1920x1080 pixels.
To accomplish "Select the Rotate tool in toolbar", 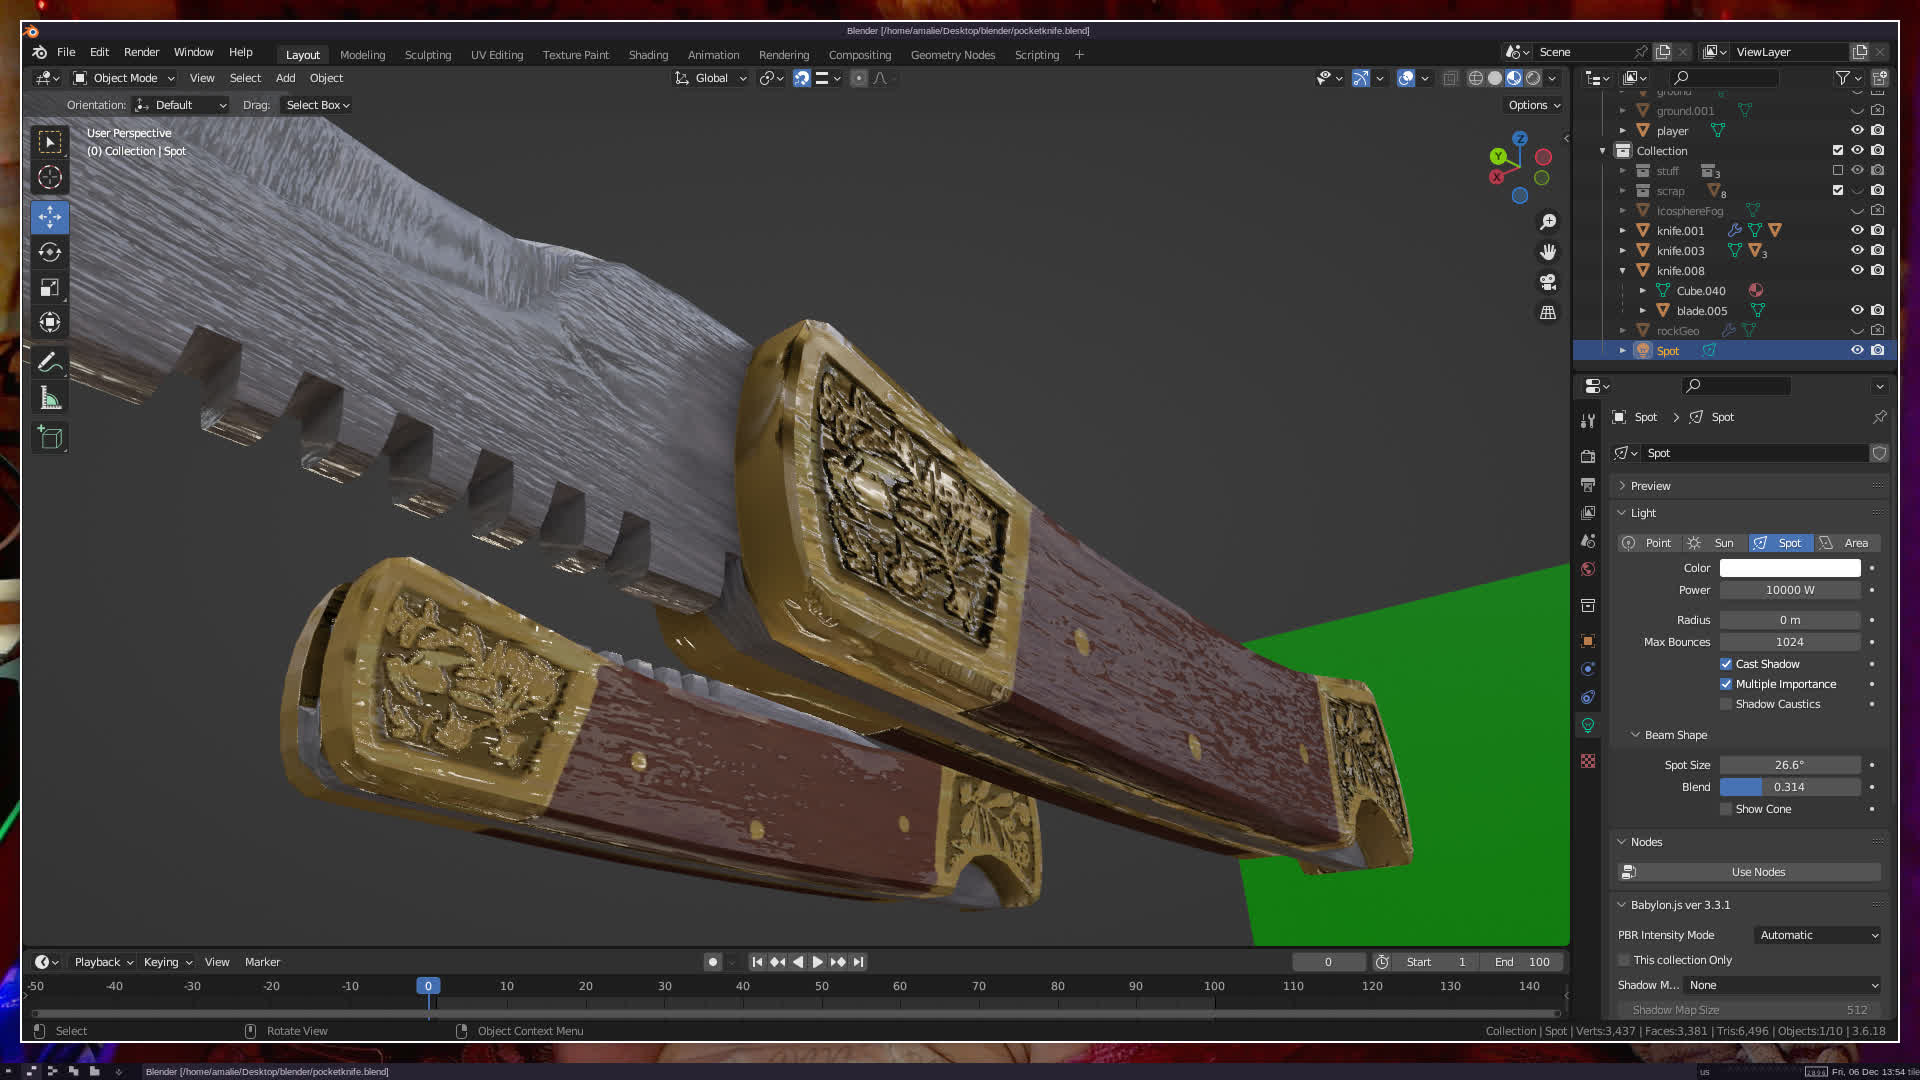I will click(50, 252).
